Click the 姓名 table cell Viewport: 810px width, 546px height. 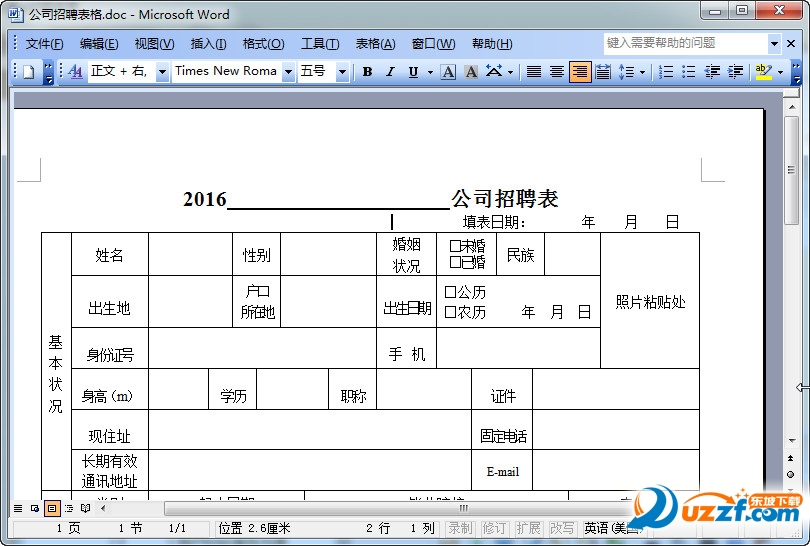click(110, 254)
